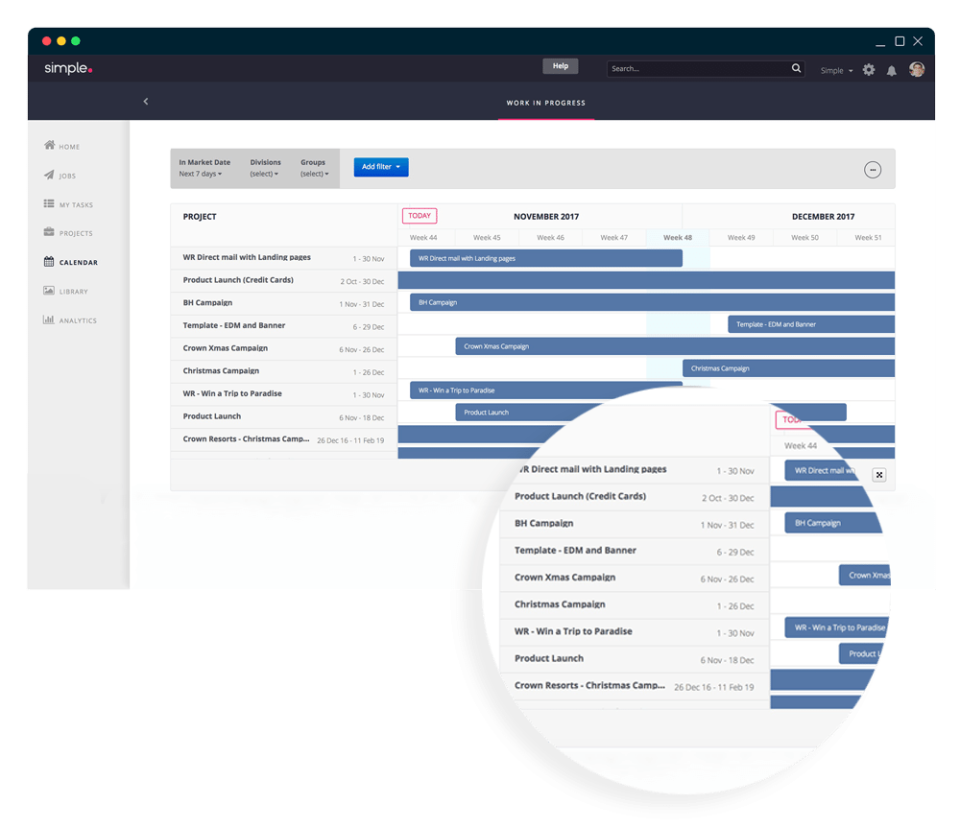Click the yellow macOS minimize dot
The height and width of the screenshot is (828, 960).
pyautogui.click(x=61, y=41)
